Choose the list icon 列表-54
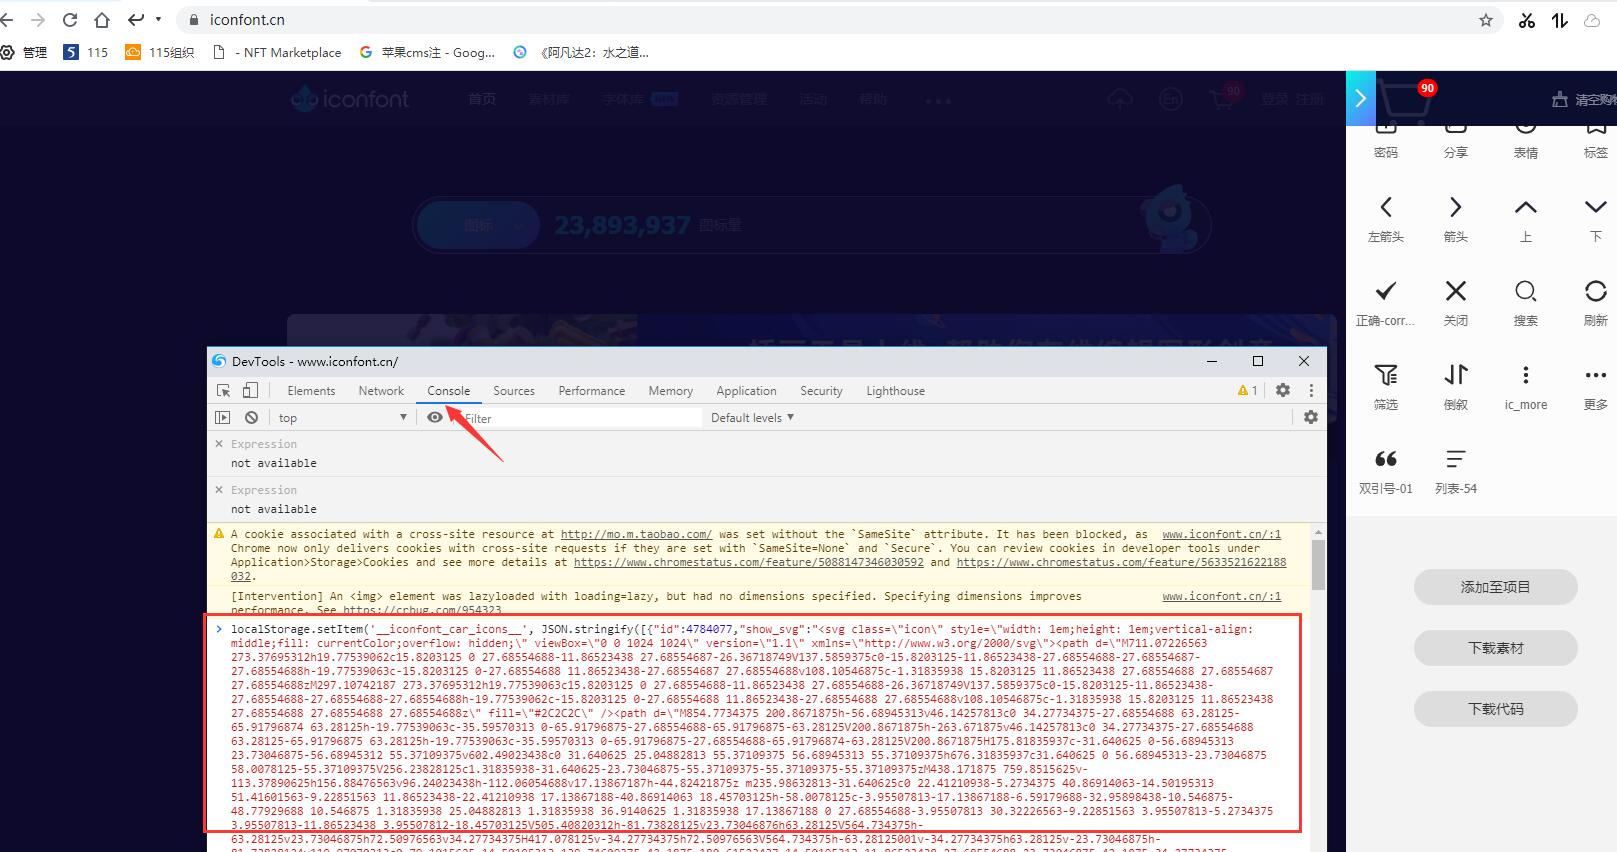 (x=1456, y=459)
